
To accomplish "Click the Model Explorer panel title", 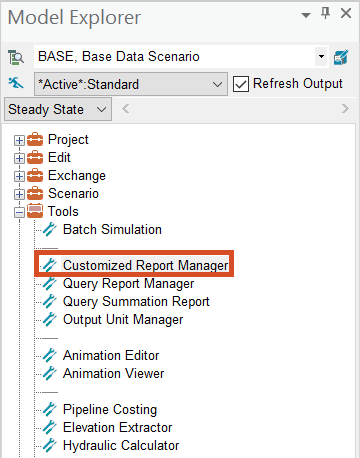I will (x=74, y=17).
